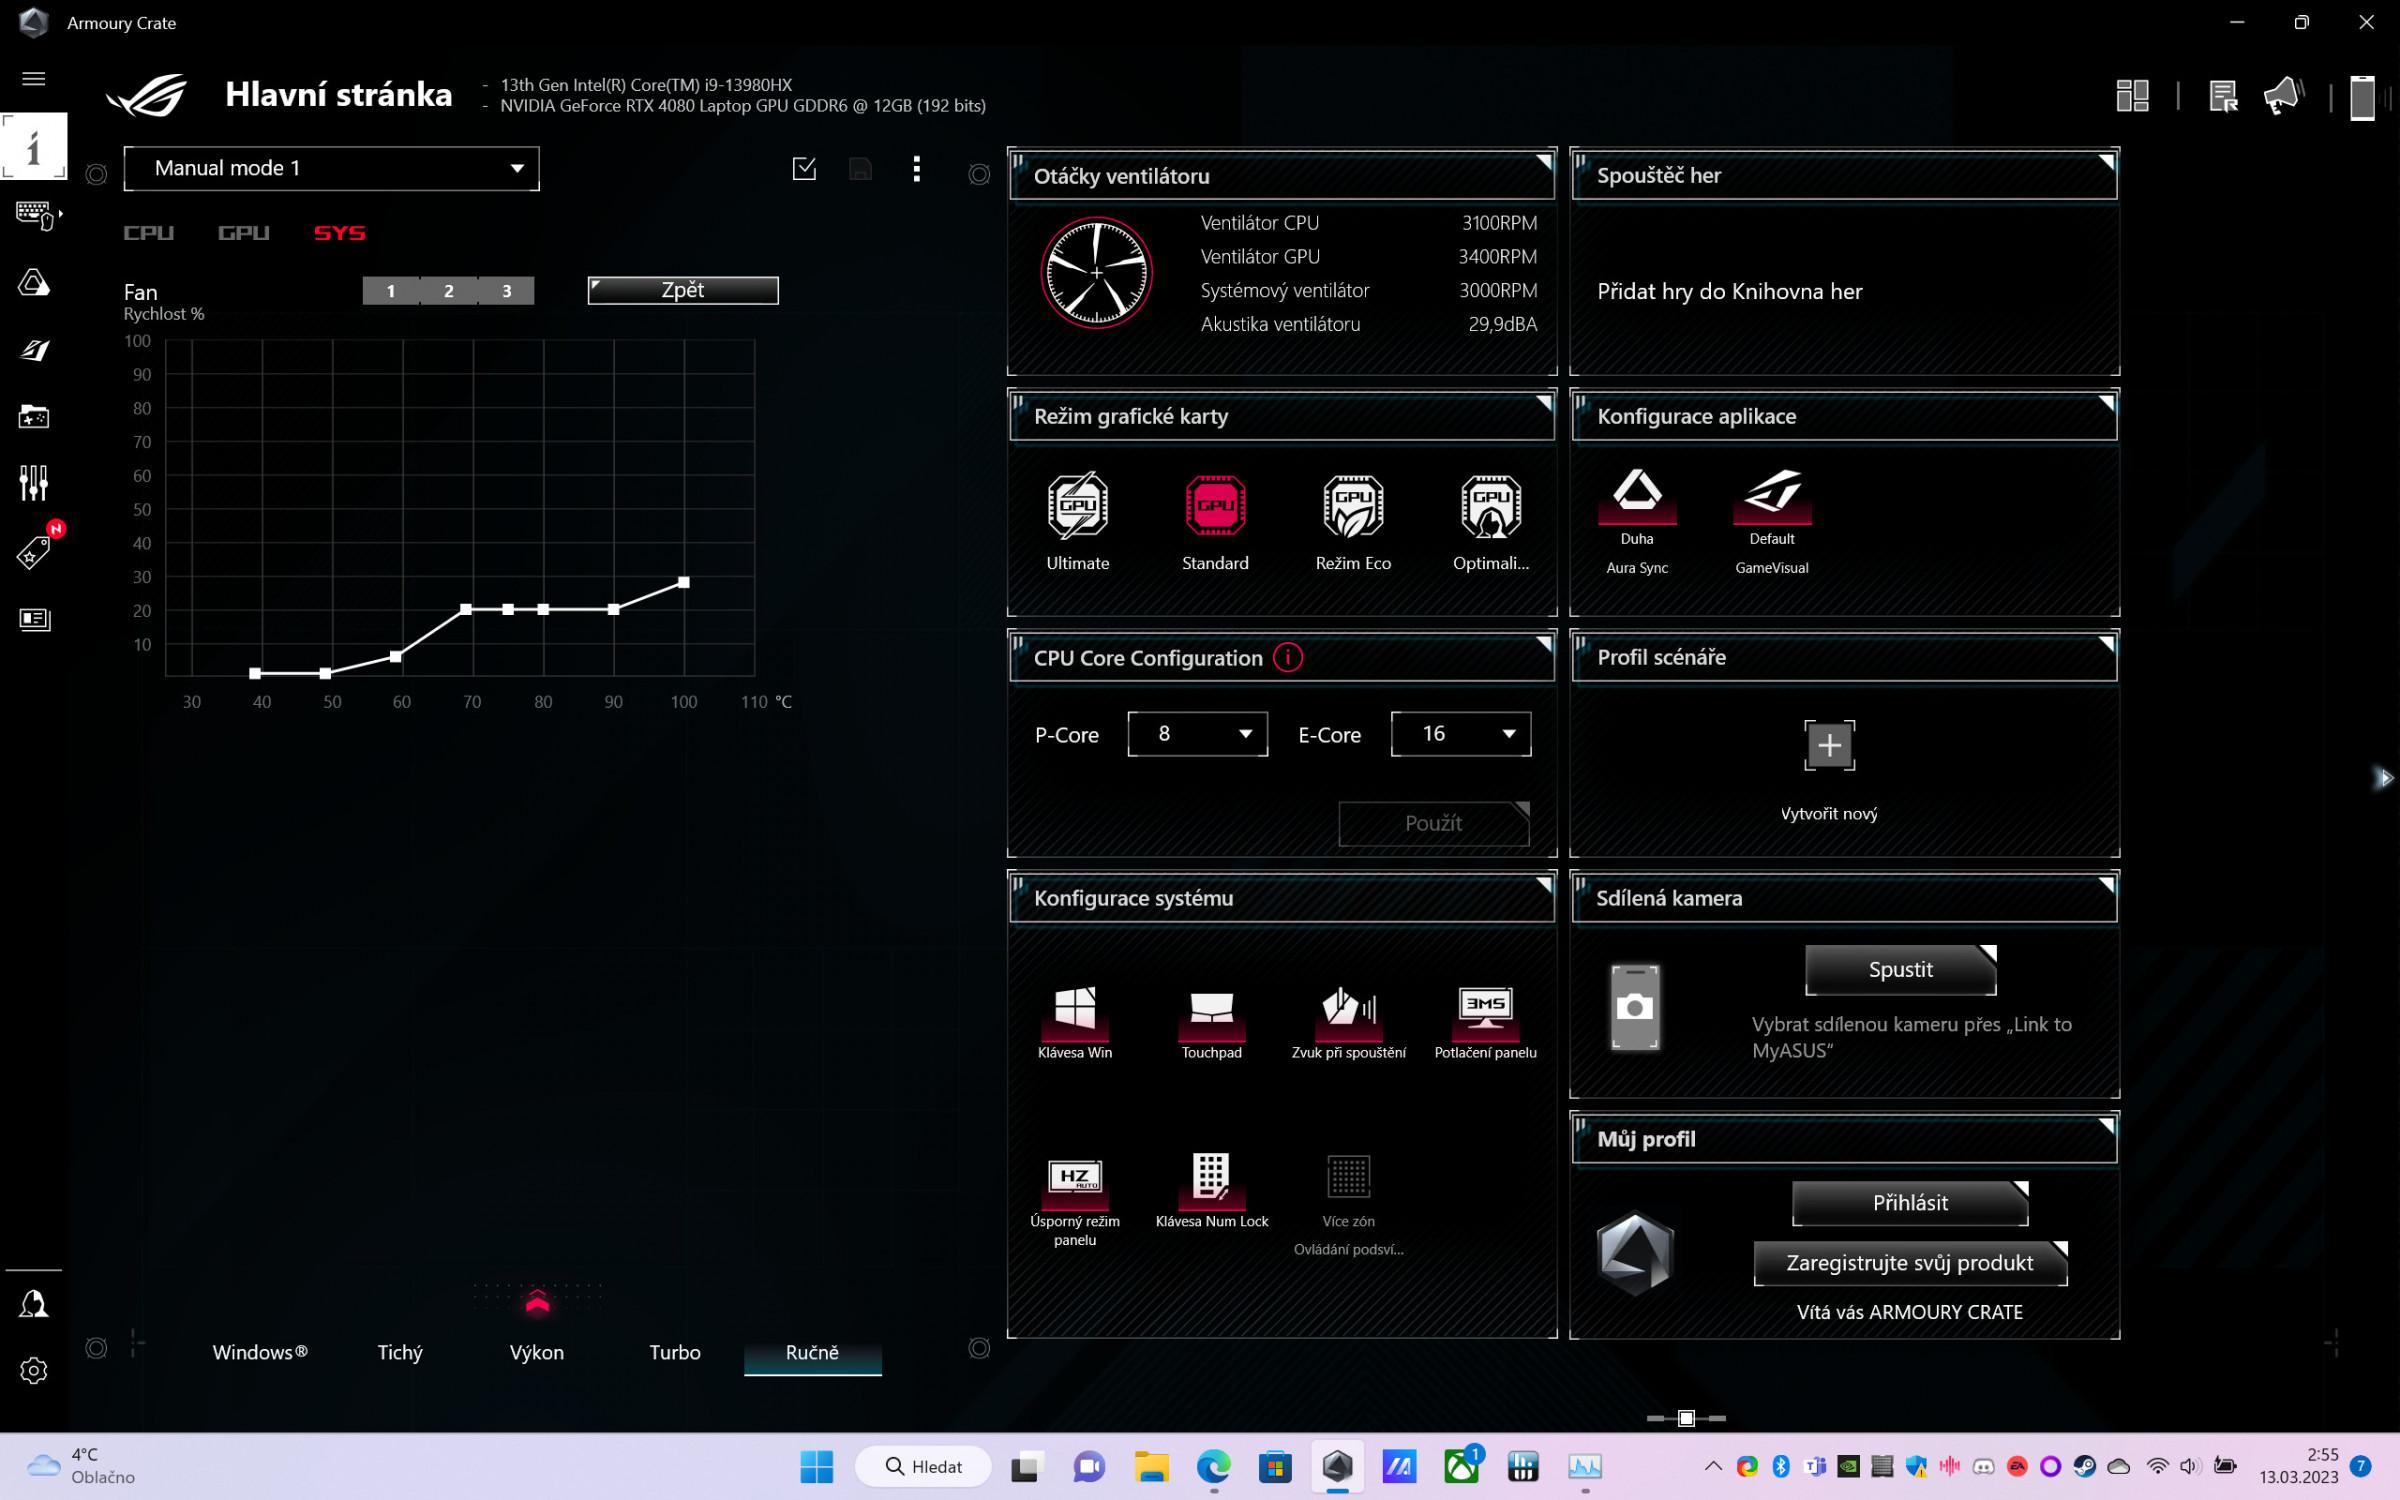Select the SYS fan curve tab
Image resolution: width=2400 pixels, height=1500 pixels.
(x=339, y=233)
